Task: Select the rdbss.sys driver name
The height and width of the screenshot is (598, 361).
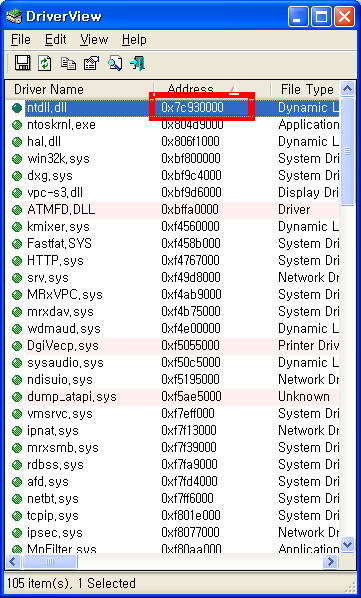Action: pos(55,465)
